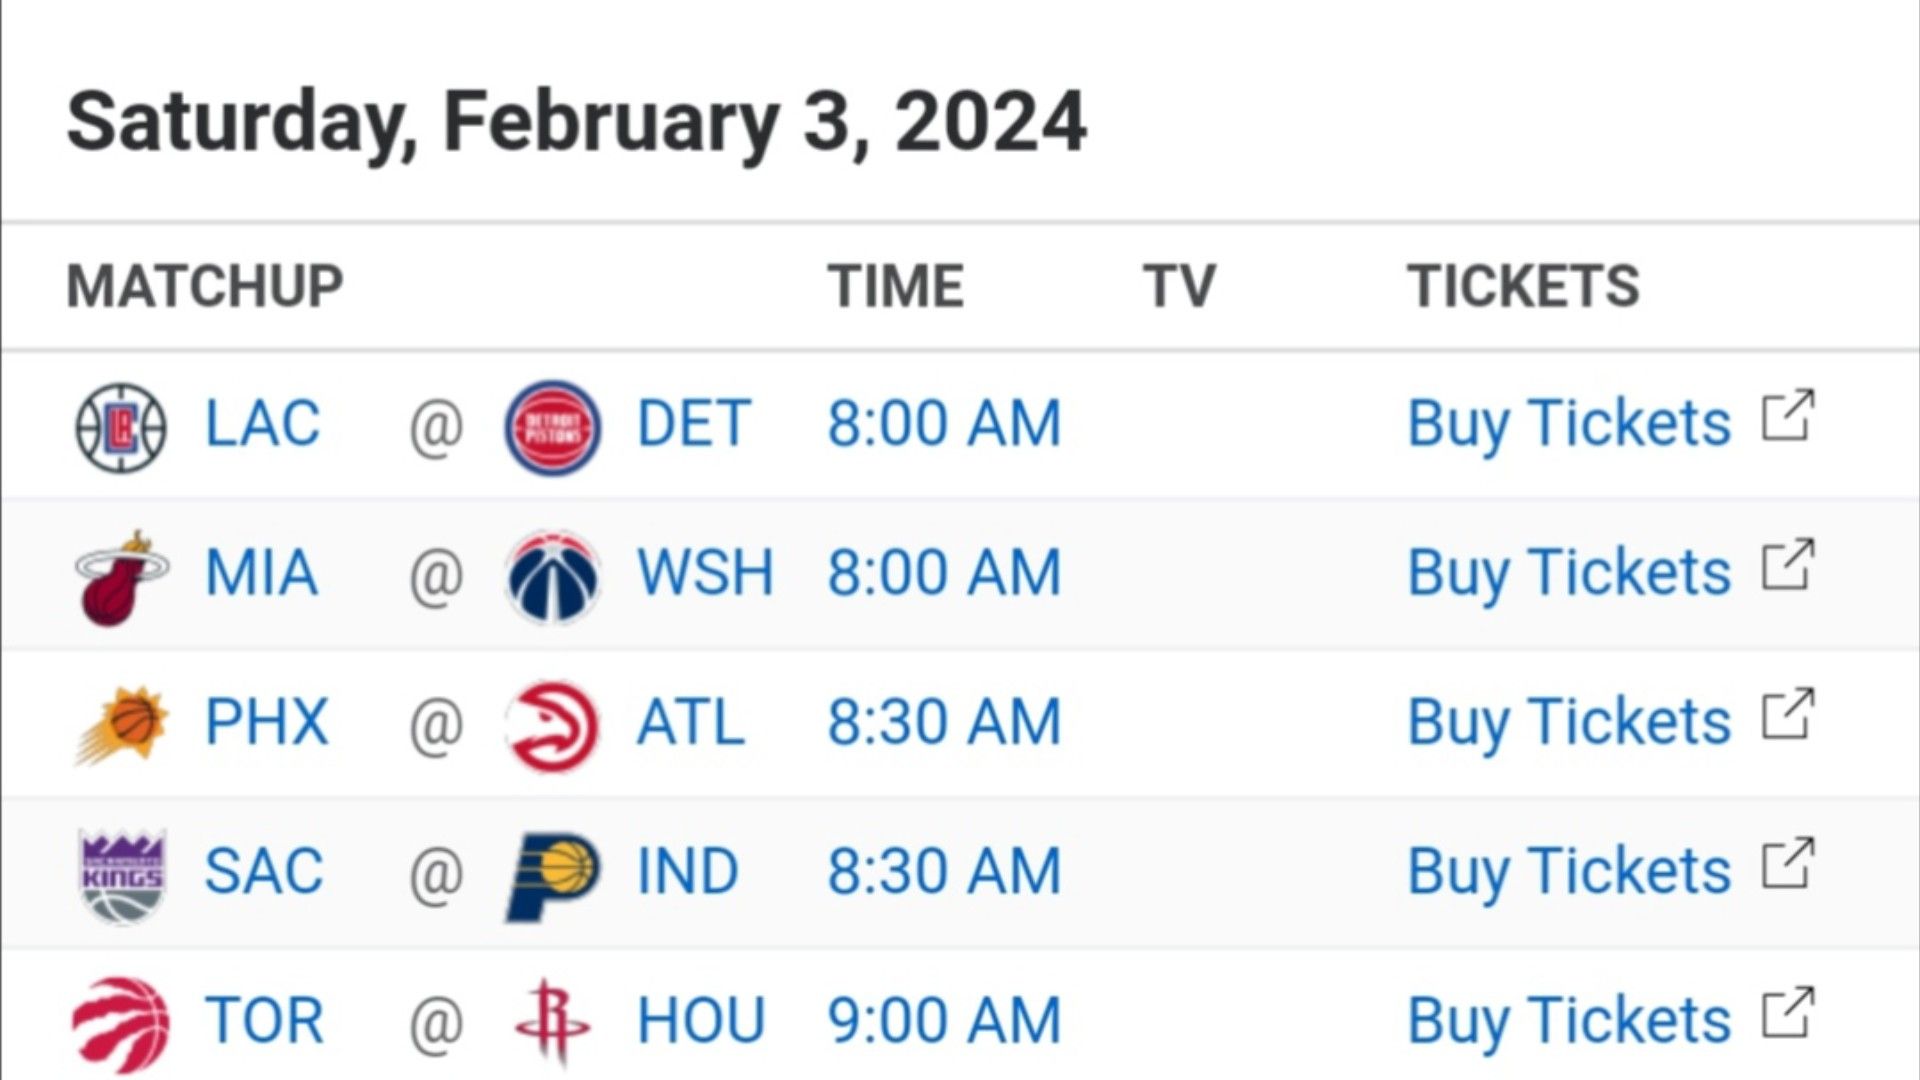Click the Detroit Pistons team logo
Screen dimensions: 1920x1080
[553, 427]
